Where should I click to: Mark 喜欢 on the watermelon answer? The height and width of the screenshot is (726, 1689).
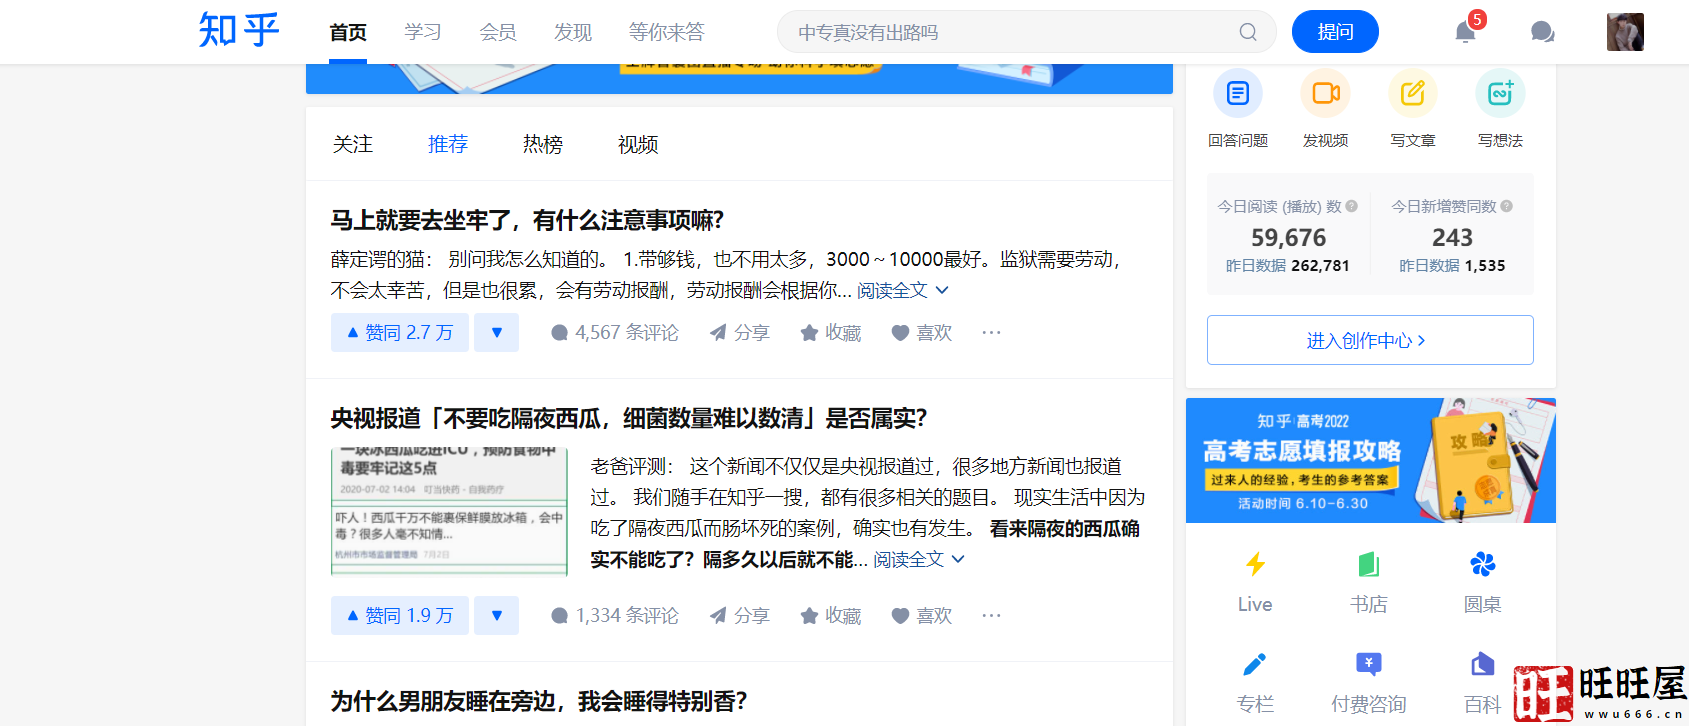(x=922, y=616)
